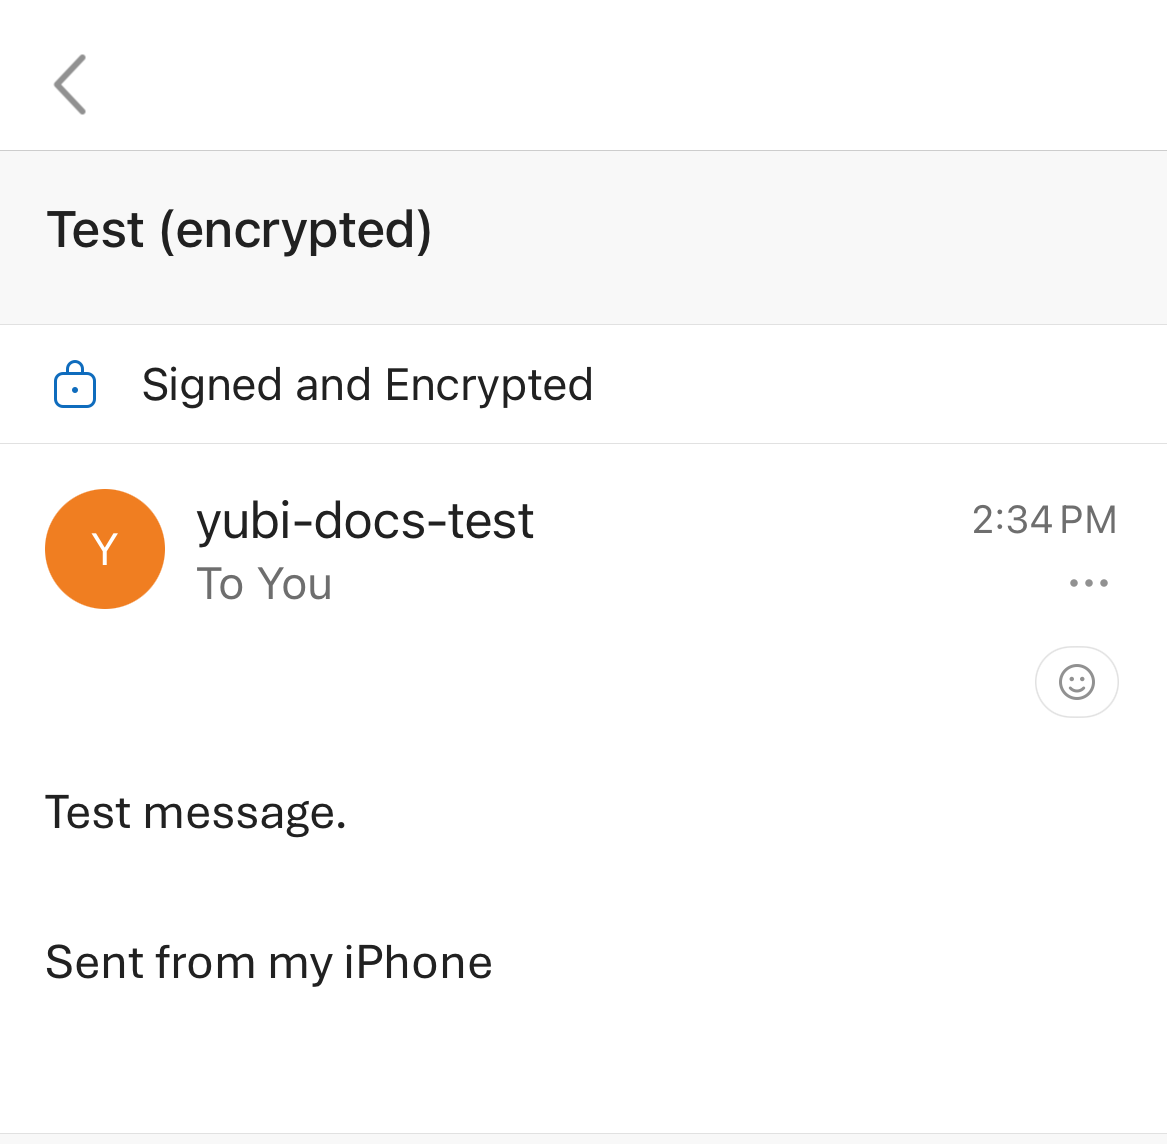The image size is (1167, 1144).
Task: Click the word iPhone in the signature
Action: click(418, 962)
